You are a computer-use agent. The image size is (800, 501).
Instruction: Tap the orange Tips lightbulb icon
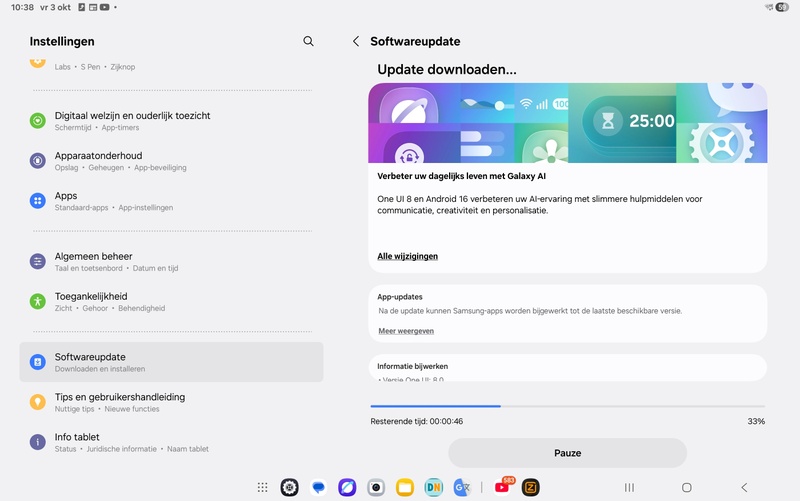(38, 402)
